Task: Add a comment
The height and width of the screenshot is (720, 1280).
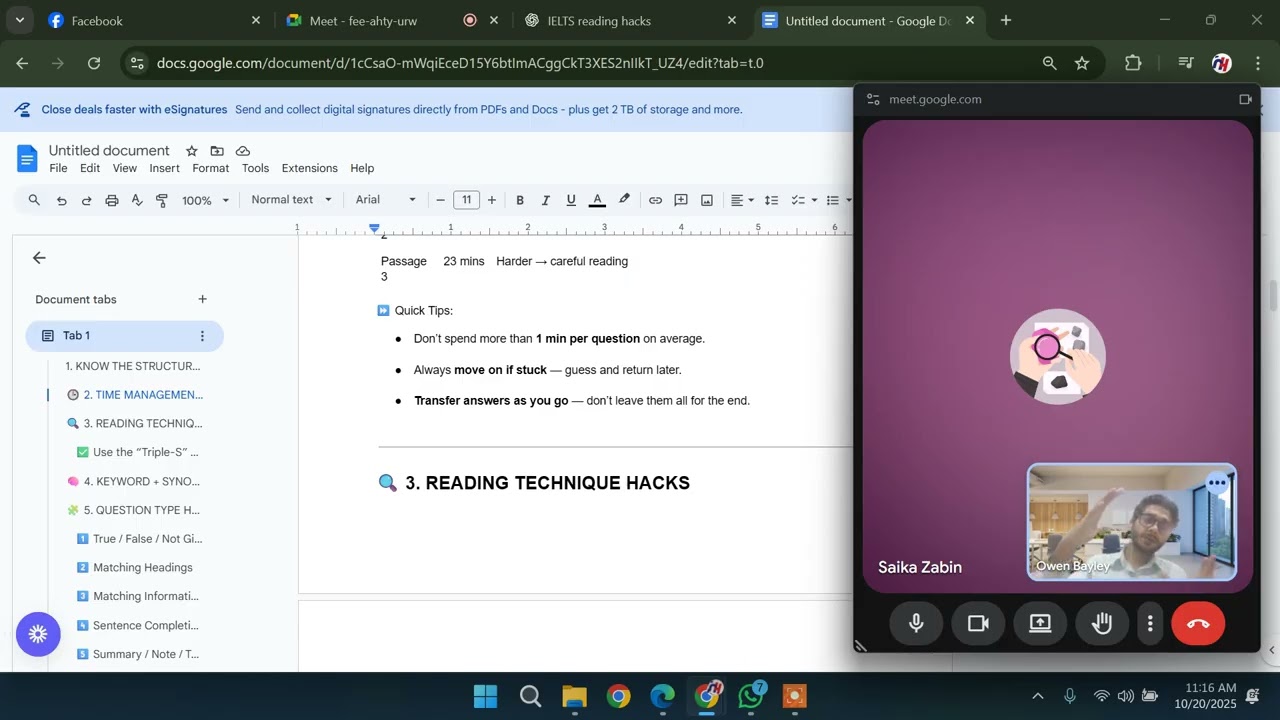Action: pos(681,200)
